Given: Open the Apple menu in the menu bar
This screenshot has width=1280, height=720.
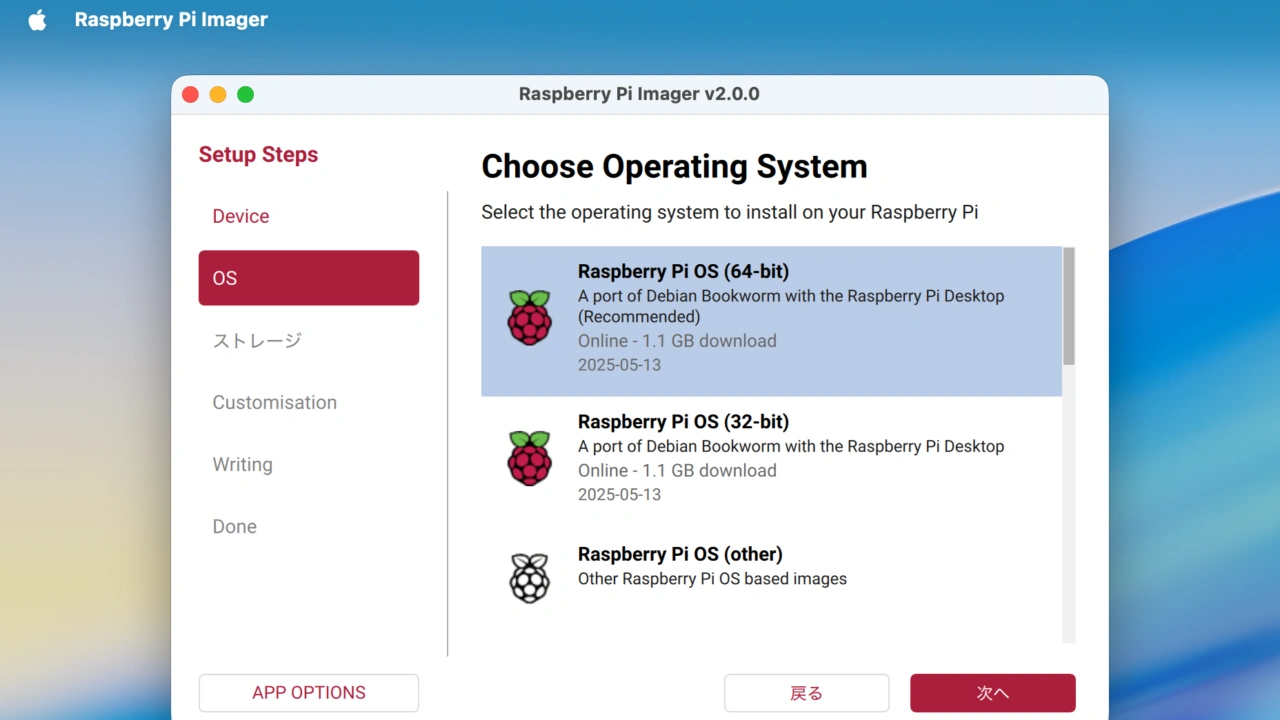Looking at the screenshot, I should click(37, 19).
